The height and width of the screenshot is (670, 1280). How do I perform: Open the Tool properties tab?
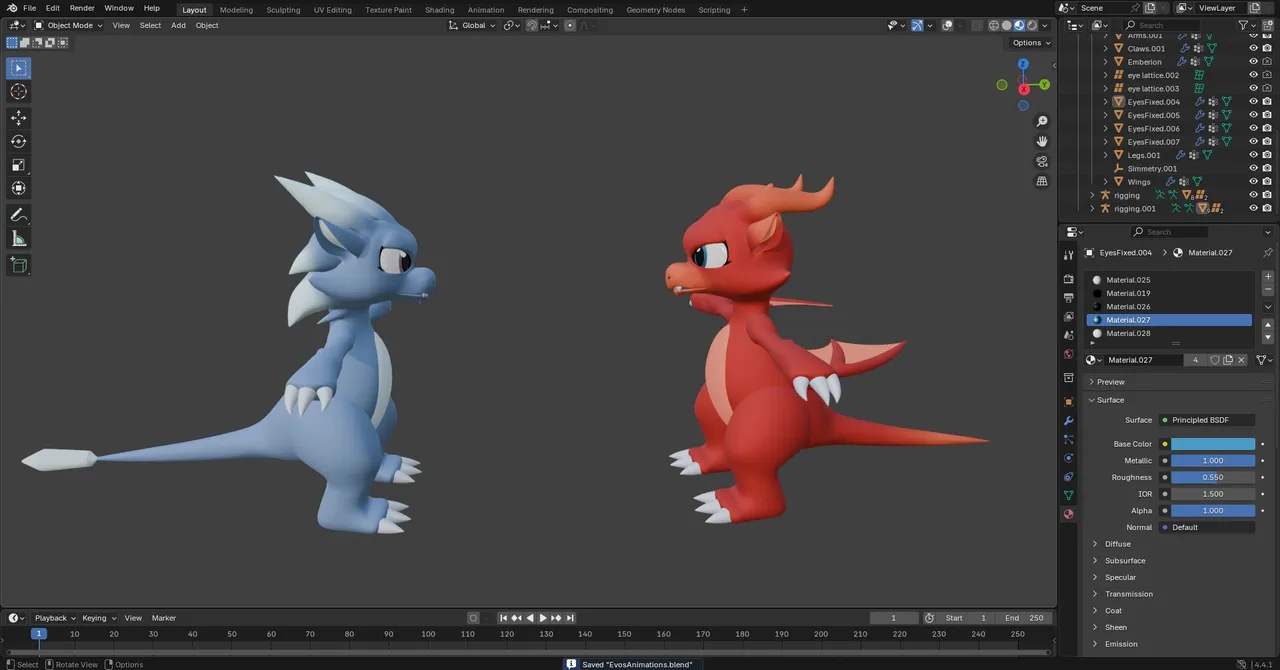(1069, 255)
